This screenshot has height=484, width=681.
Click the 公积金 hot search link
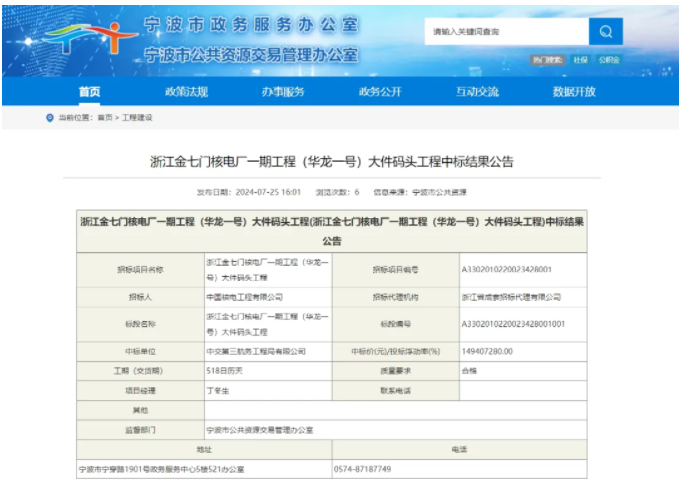(609, 60)
